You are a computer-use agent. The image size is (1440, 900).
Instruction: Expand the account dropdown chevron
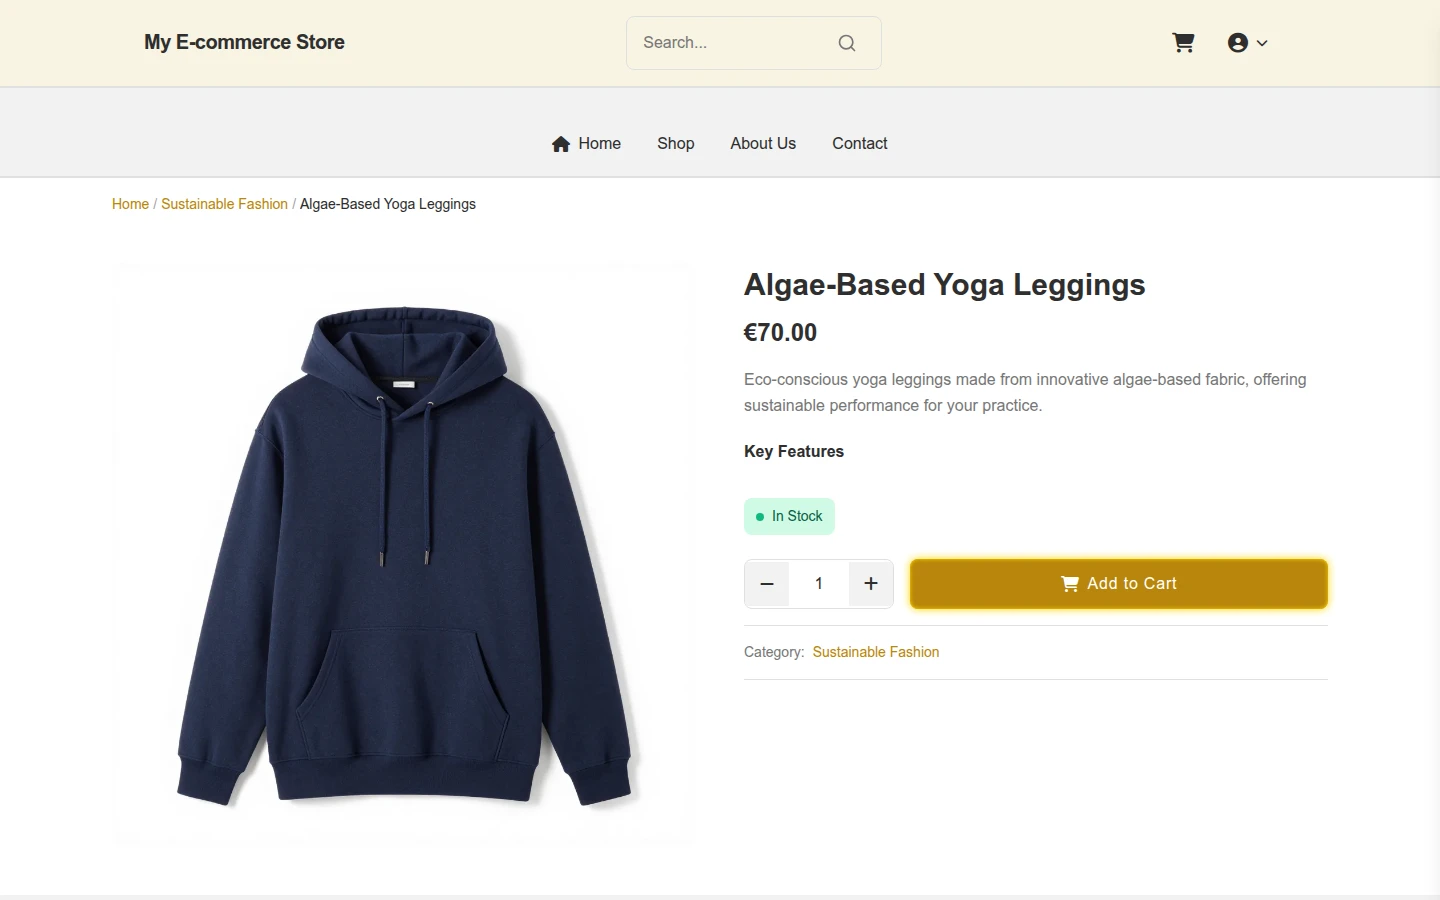(x=1262, y=43)
